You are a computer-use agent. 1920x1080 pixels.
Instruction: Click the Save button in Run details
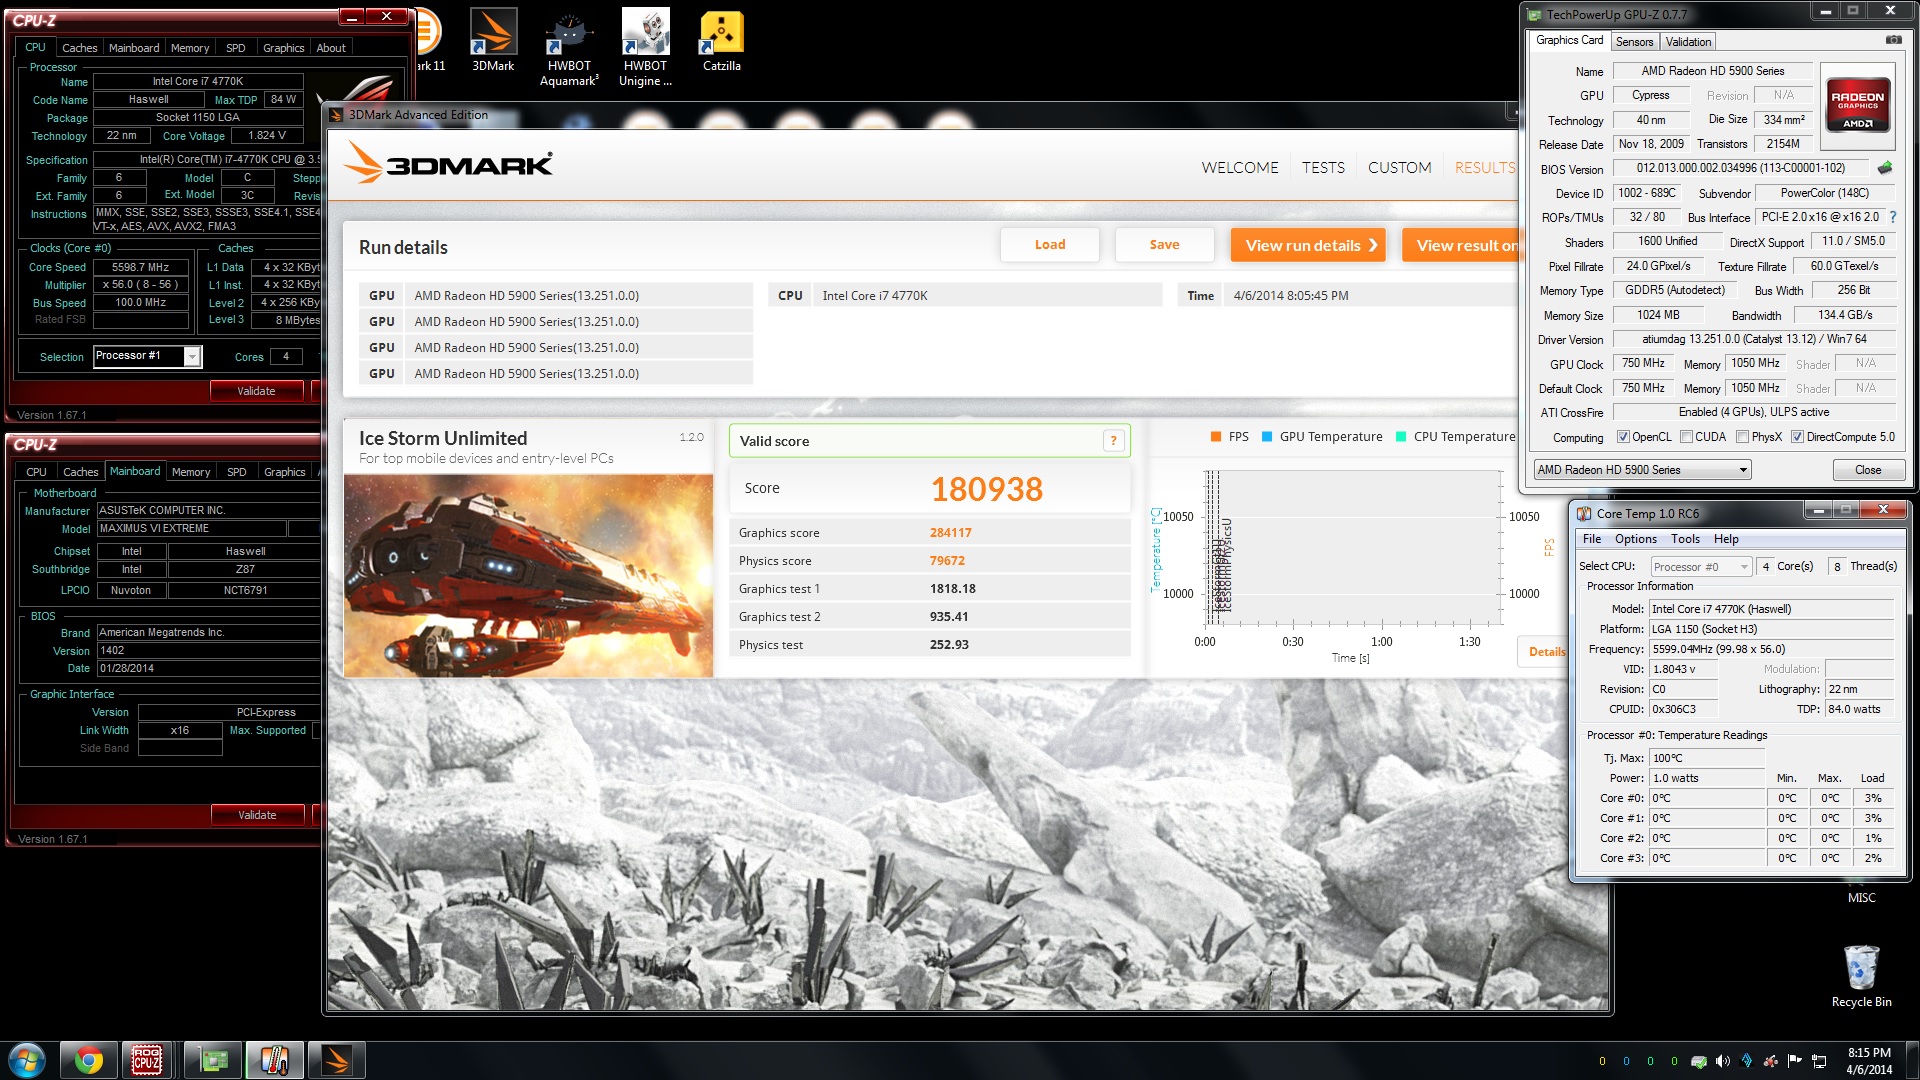pos(1164,245)
